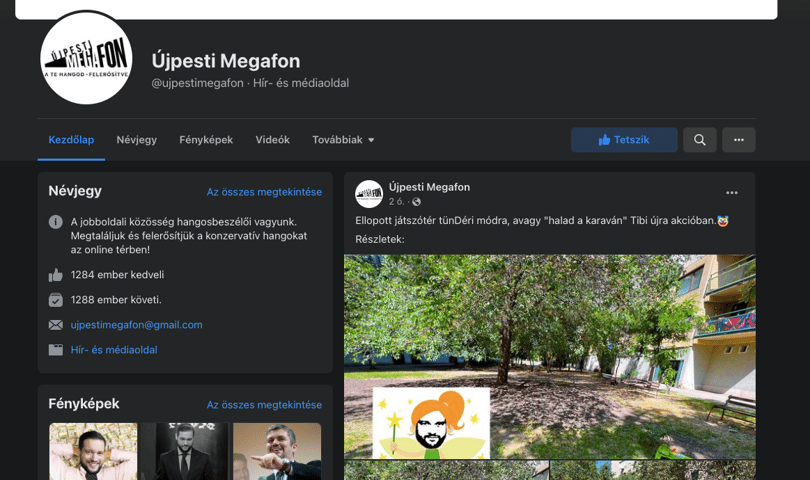
Task: Select the Videók tab
Action: tap(273, 140)
